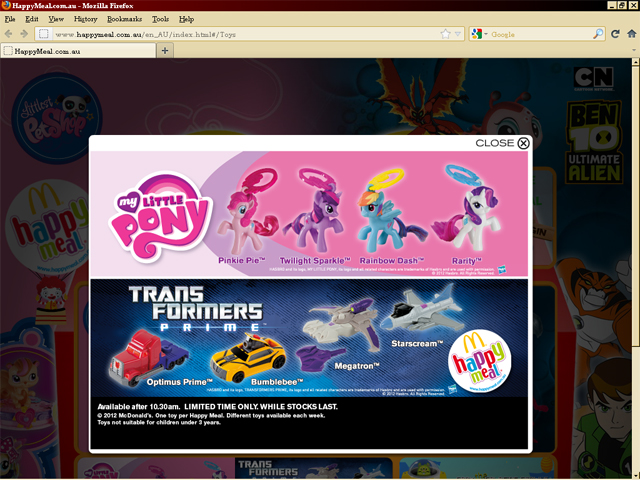The image size is (640, 480).
Task: Click the Rainbow Dash name label
Action: (392, 260)
